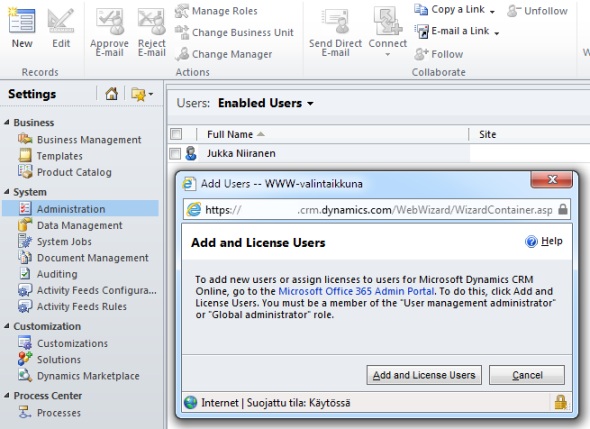The height and width of the screenshot is (429, 590).
Task: Go to the Settings home icon
Action: click(x=111, y=94)
